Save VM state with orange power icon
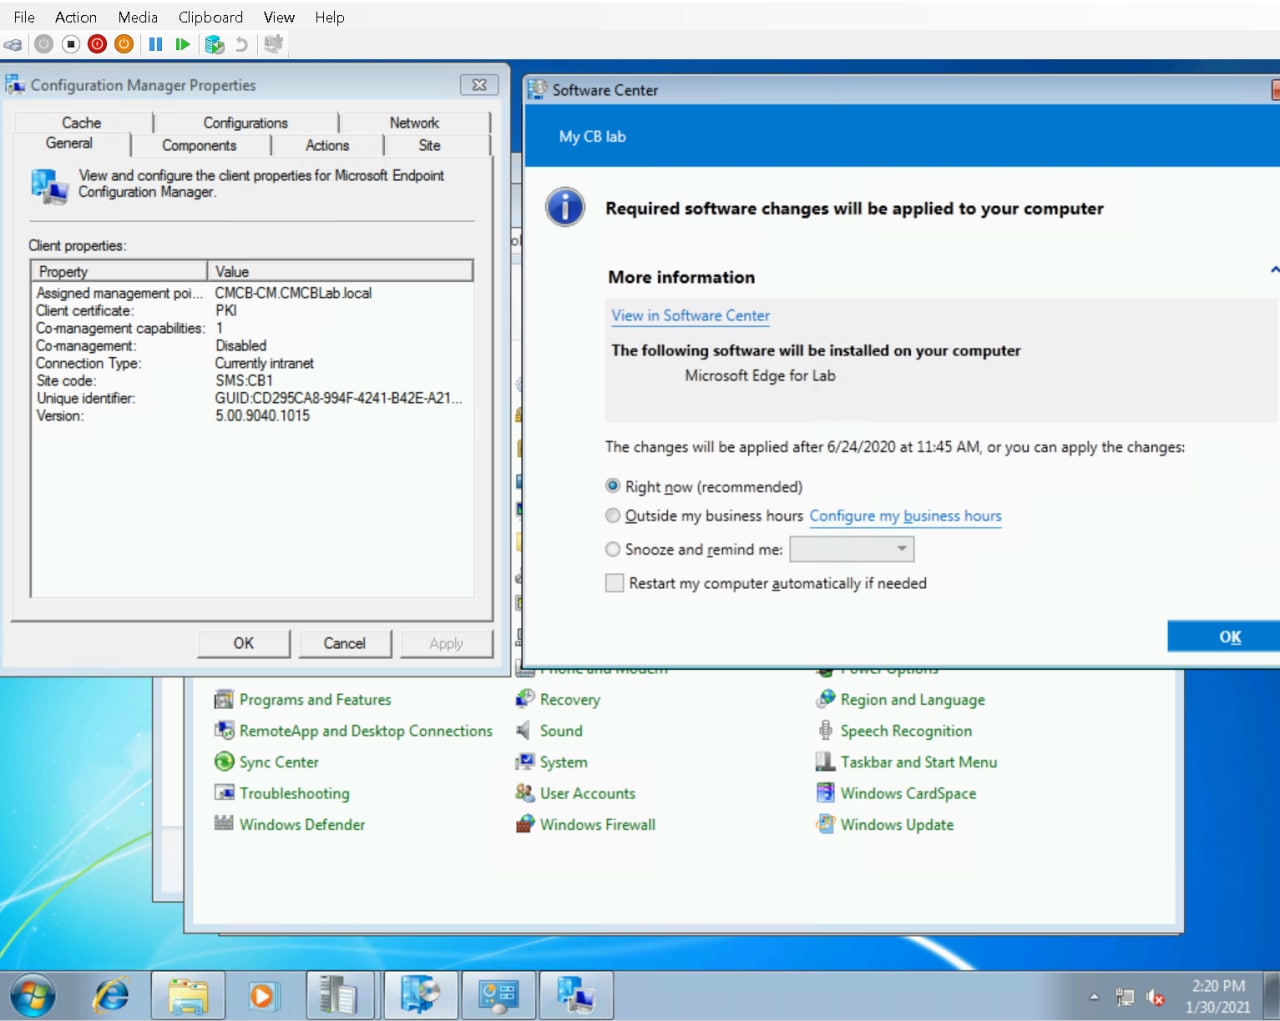 (124, 44)
